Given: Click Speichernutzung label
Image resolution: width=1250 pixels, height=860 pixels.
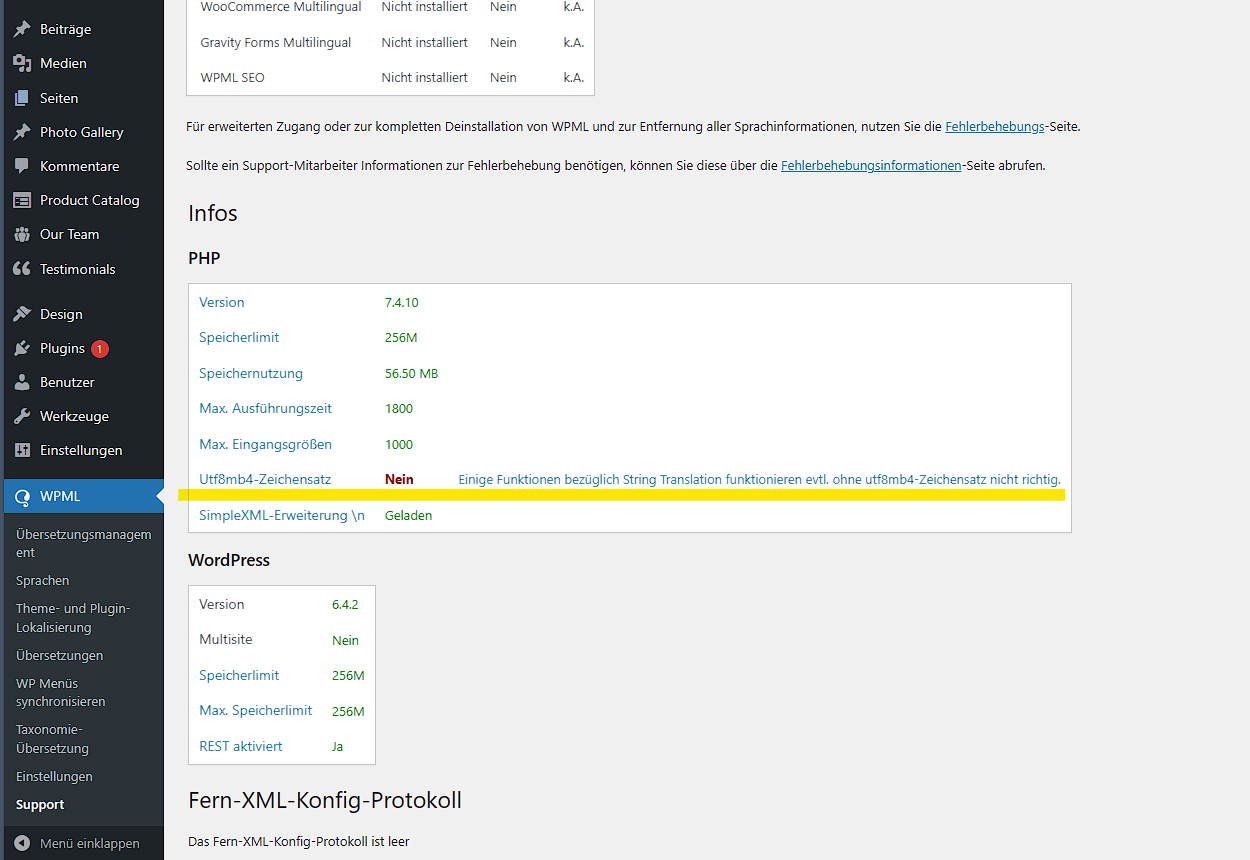Looking at the screenshot, I should pyautogui.click(x=251, y=374).
